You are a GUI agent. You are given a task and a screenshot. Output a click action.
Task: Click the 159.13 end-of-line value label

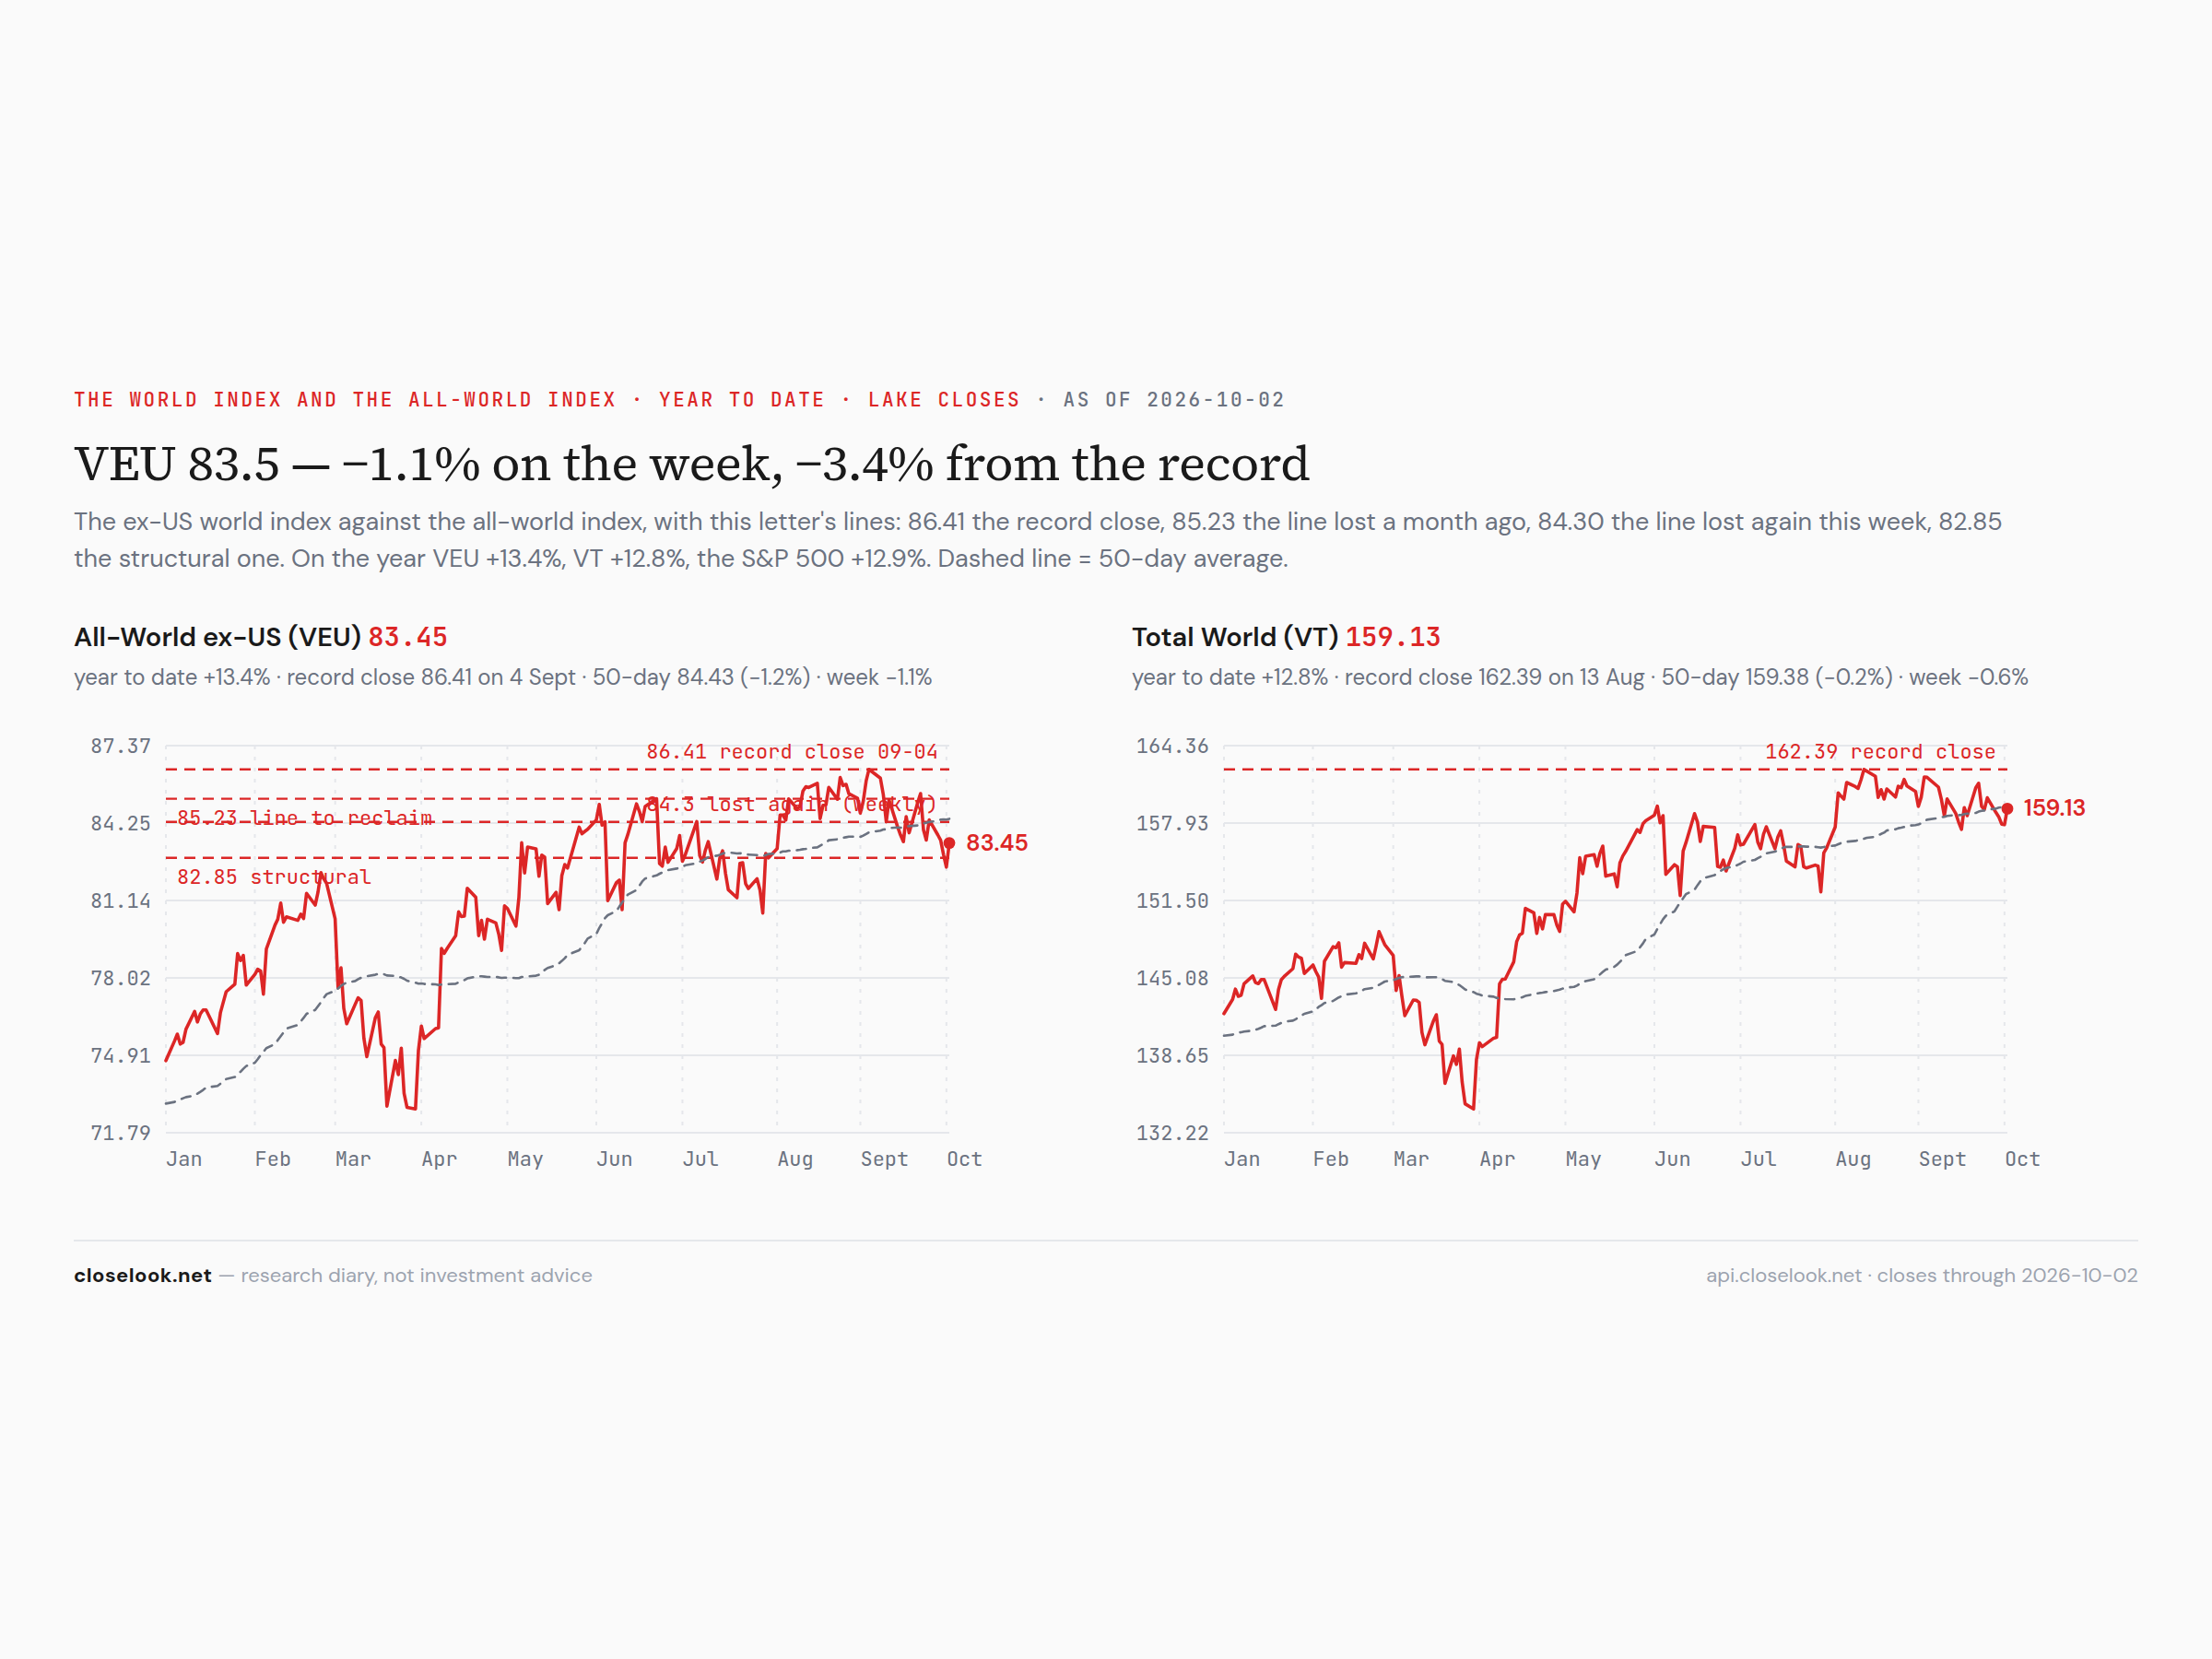click(2054, 808)
